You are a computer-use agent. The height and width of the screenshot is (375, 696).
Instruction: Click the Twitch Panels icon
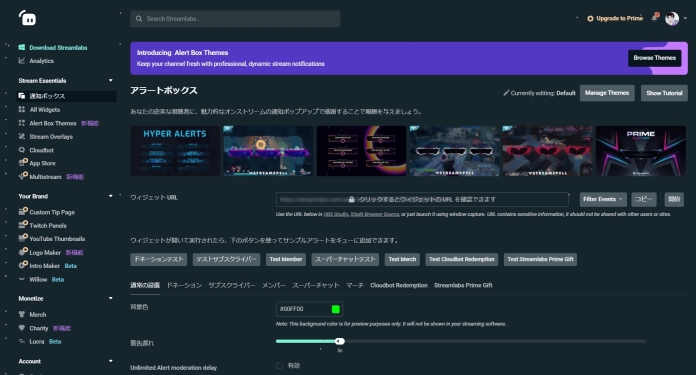click(23, 225)
